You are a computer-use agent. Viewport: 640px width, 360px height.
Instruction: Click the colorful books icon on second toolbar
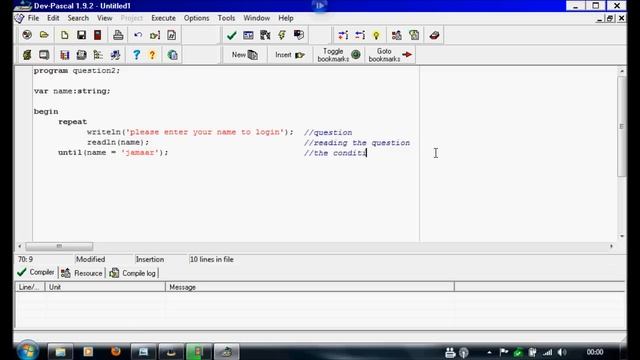click(64, 55)
